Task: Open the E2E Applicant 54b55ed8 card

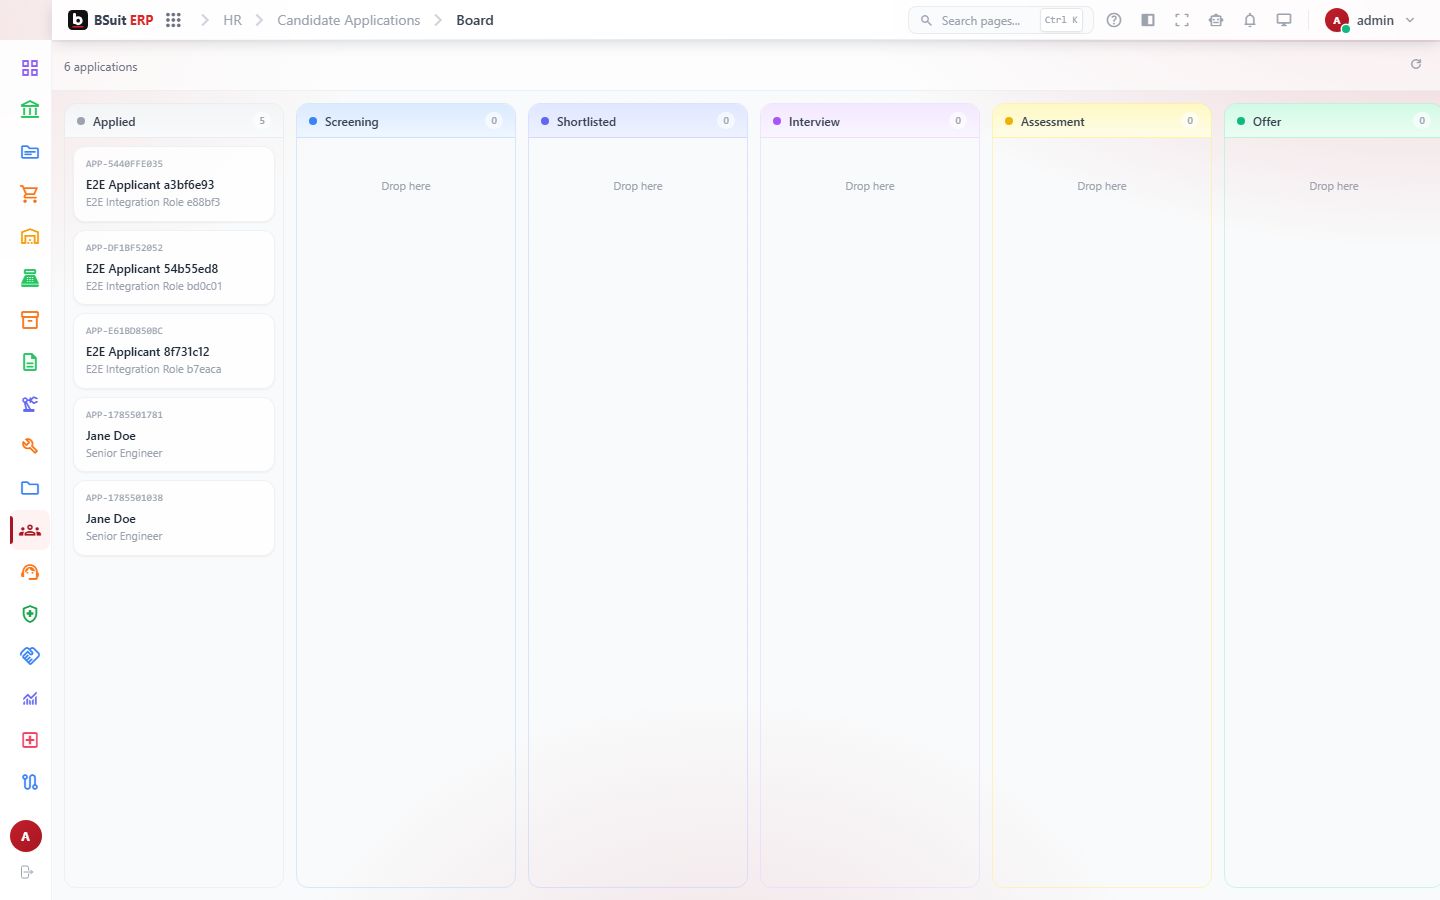Action: tap(174, 268)
